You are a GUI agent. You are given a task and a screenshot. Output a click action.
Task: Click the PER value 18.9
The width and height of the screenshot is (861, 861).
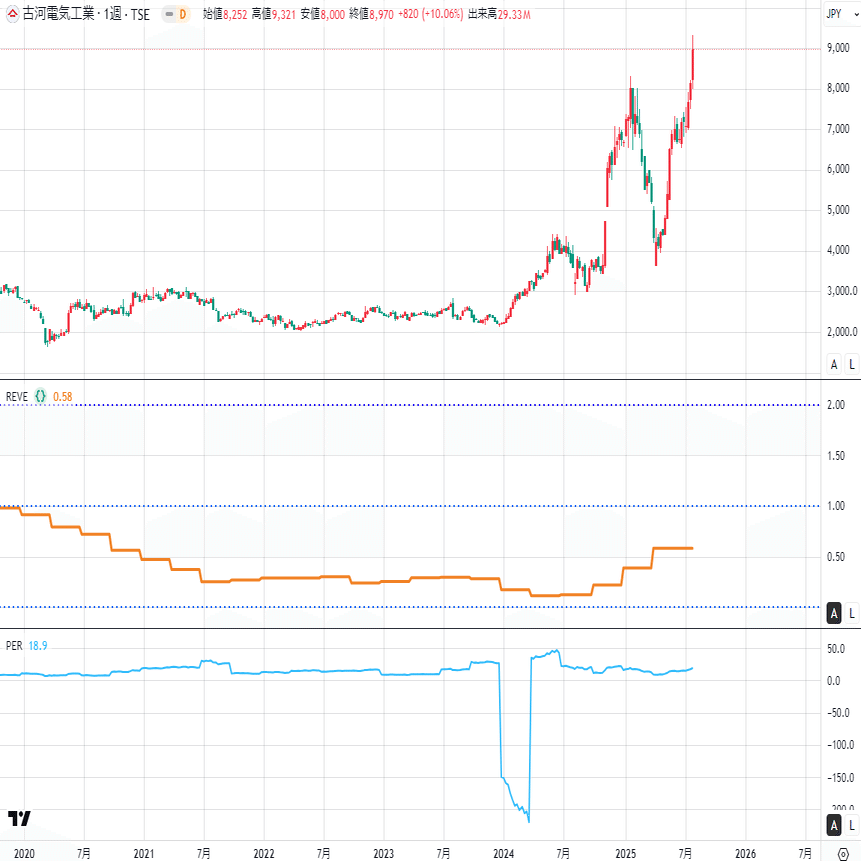pos(38,646)
